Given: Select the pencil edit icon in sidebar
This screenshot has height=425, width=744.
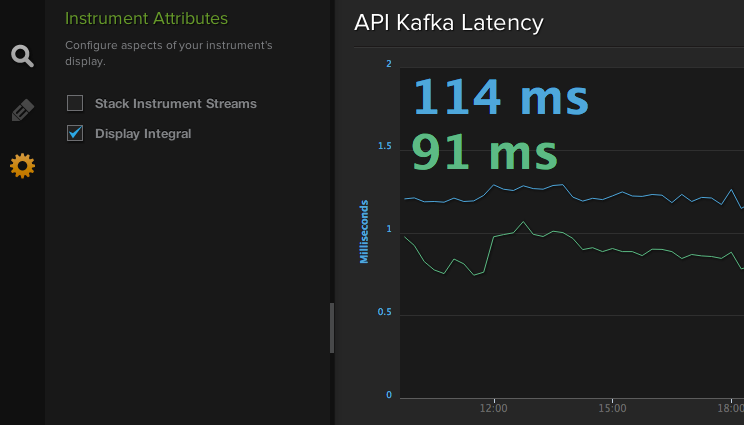Looking at the screenshot, I should coord(22,110).
